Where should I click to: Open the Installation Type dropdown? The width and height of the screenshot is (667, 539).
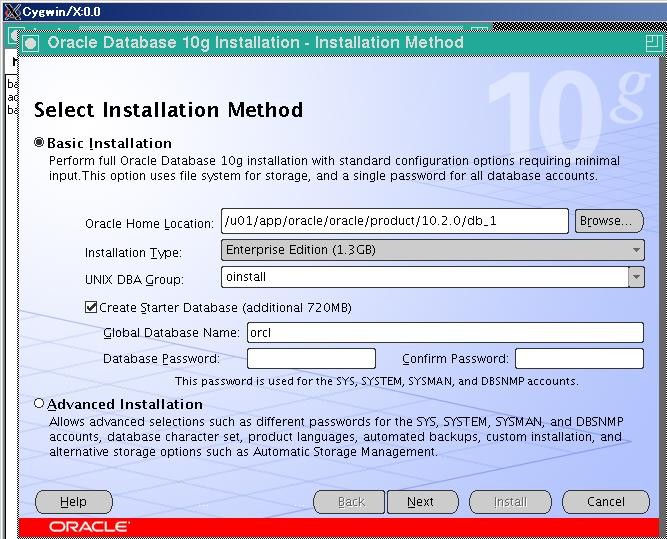(x=433, y=250)
